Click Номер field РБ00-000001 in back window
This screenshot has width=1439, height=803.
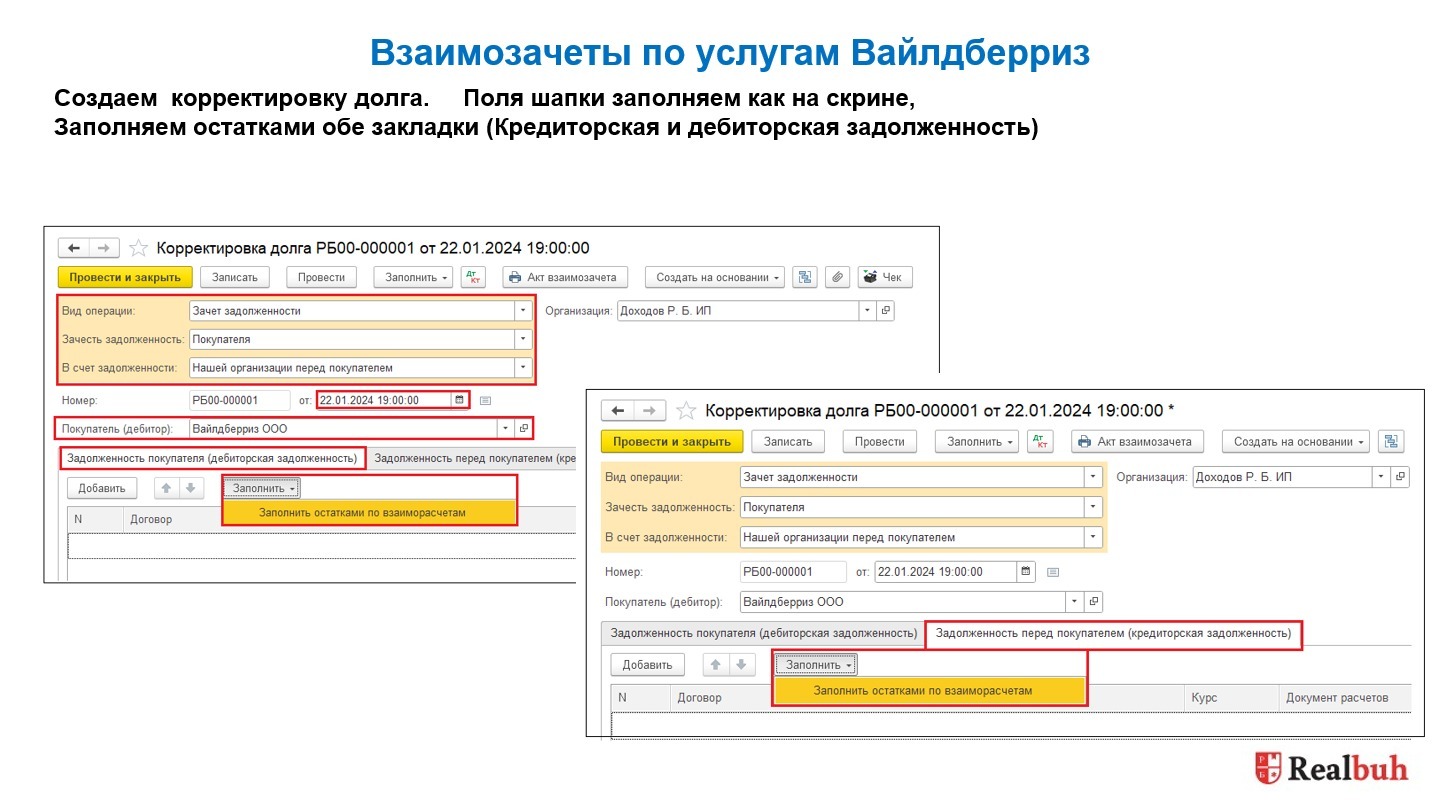[239, 400]
